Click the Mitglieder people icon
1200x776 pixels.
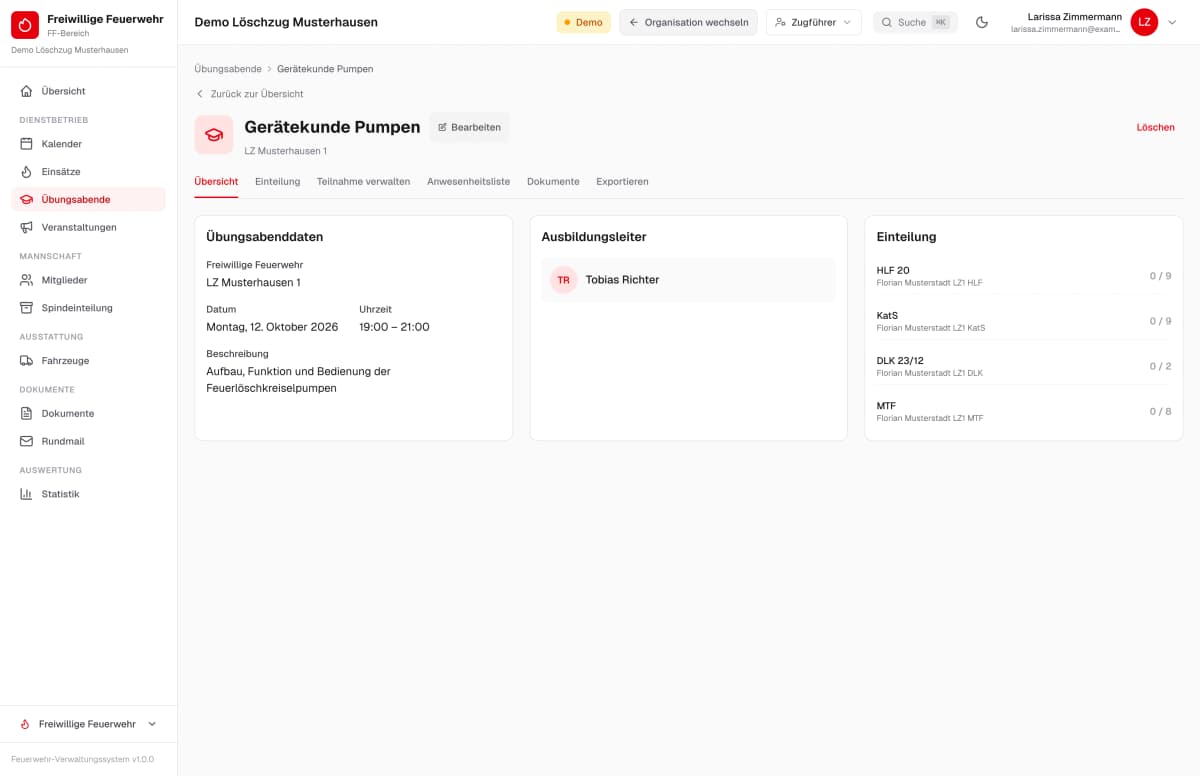click(27, 280)
